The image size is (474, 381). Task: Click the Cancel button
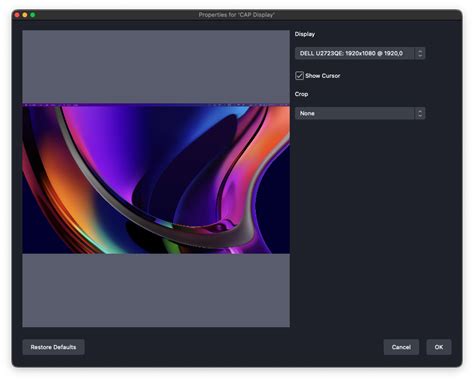click(401, 347)
